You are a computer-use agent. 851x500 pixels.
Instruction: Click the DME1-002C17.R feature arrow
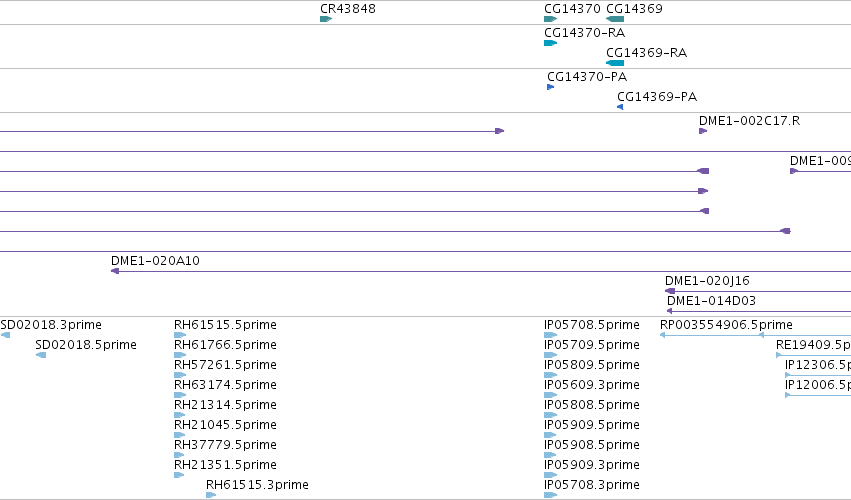point(703,131)
